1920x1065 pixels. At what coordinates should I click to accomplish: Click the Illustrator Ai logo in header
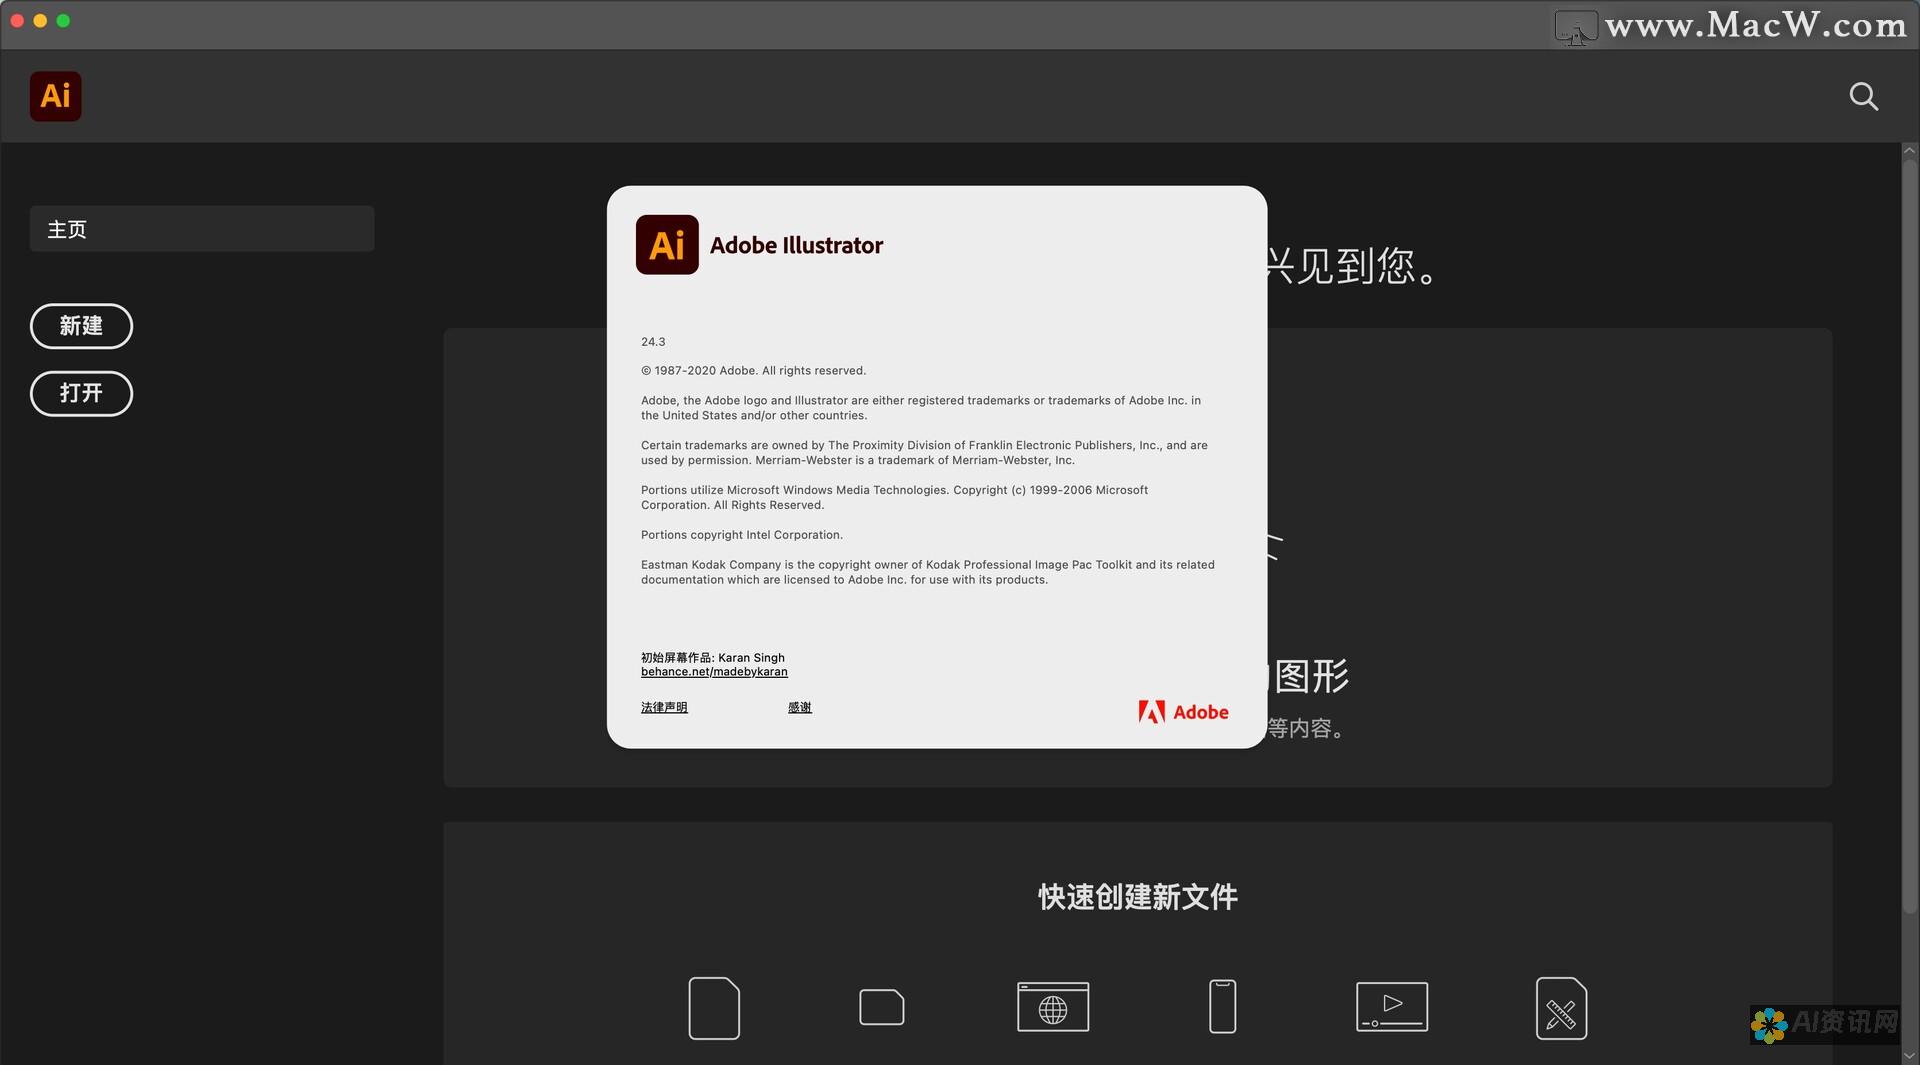56,96
